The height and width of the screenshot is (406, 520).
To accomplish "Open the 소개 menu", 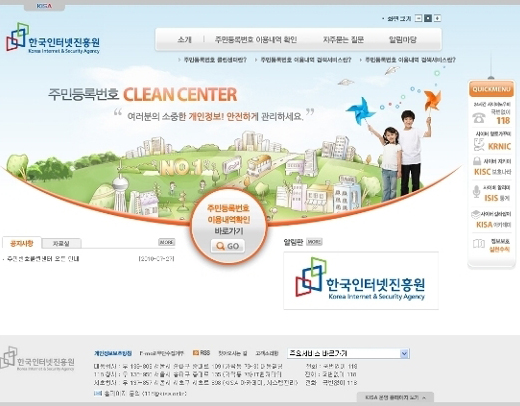I will [x=184, y=40].
